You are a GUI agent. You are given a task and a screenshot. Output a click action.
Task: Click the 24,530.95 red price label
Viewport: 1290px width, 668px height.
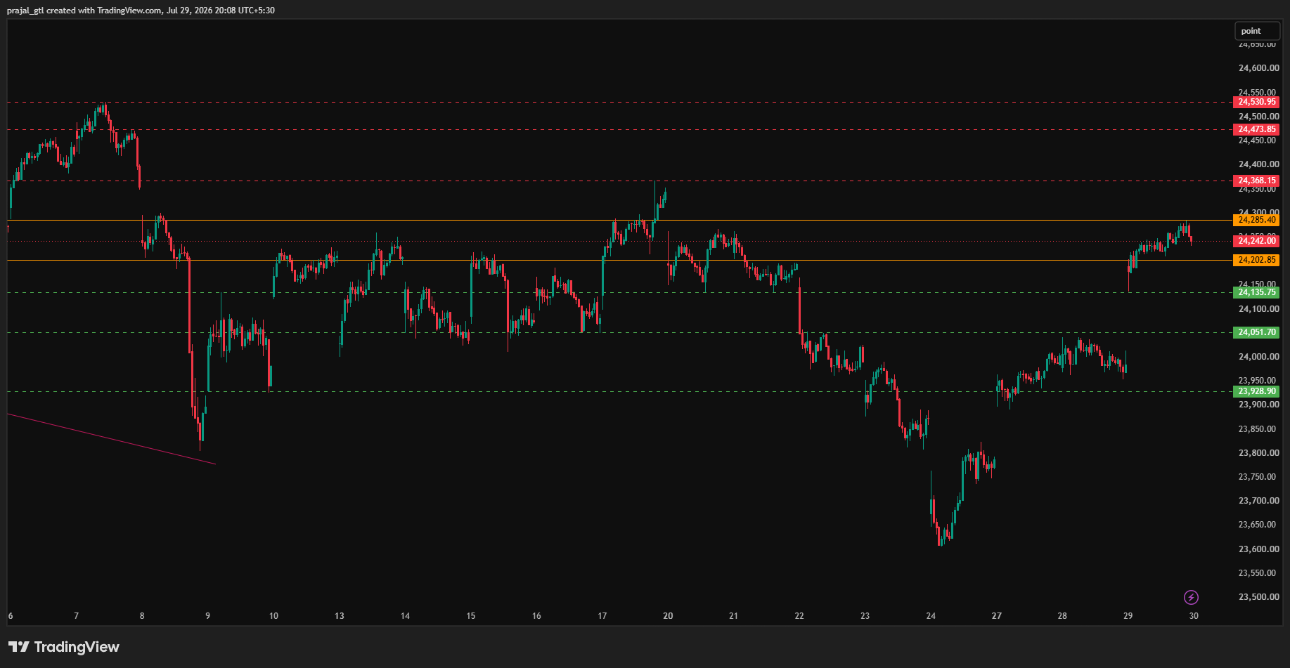coord(1257,102)
